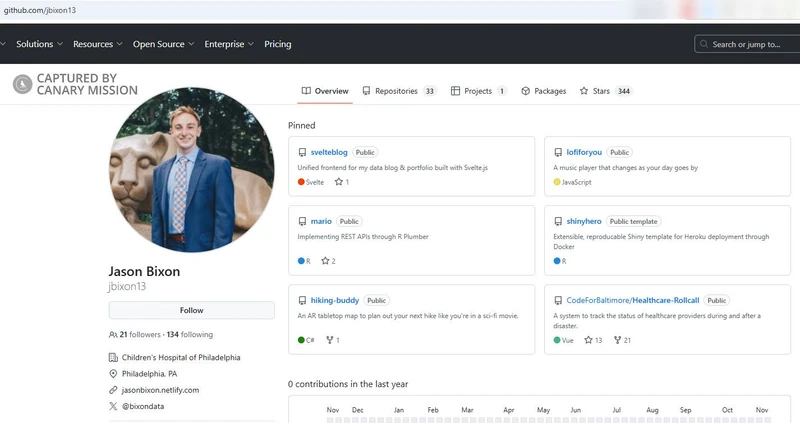Click the 33 repositories counter badge
The height and width of the screenshot is (423, 800).
430,91
